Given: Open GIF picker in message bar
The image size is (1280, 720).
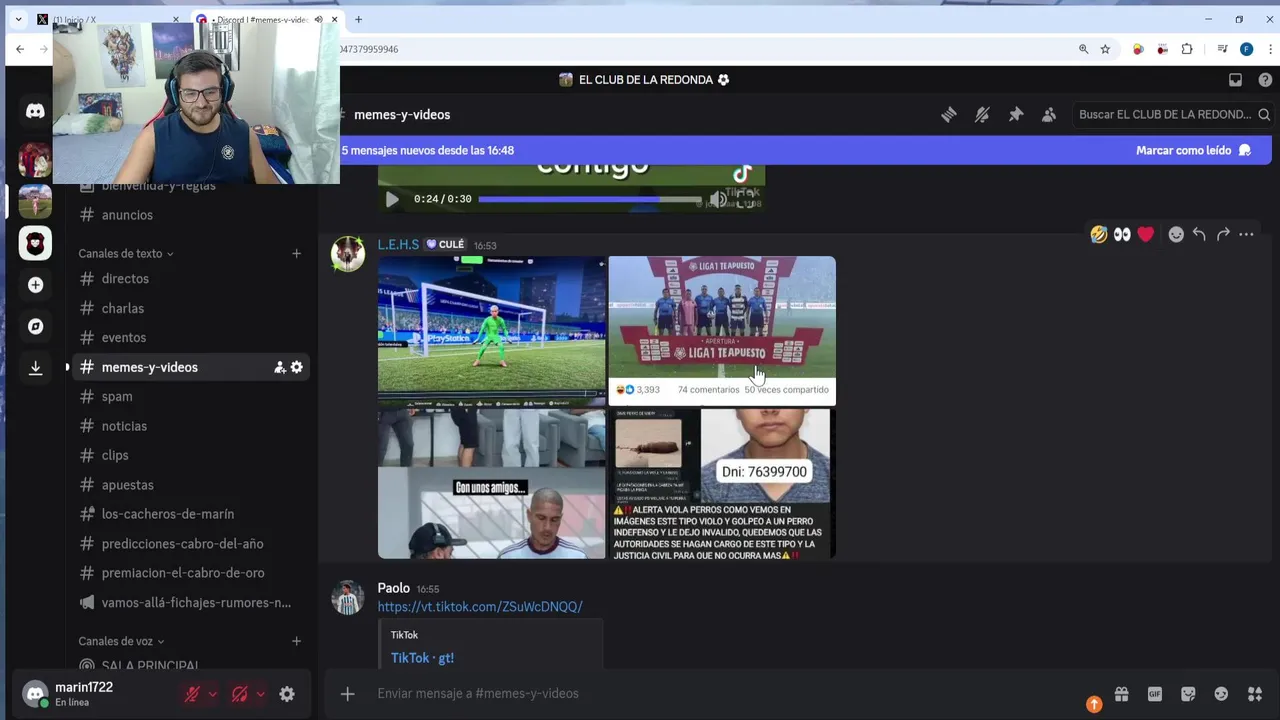Looking at the screenshot, I should tap(1155, 694).
